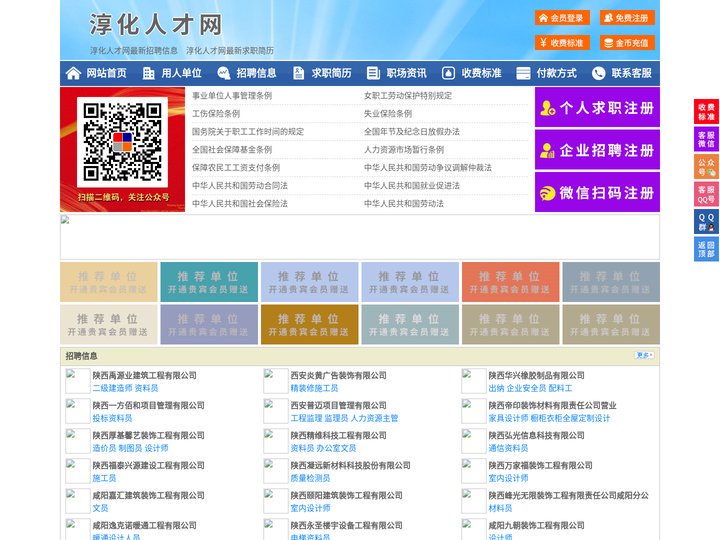
Task: Open the 质量检测员 job link
Action: pos(310,478)
